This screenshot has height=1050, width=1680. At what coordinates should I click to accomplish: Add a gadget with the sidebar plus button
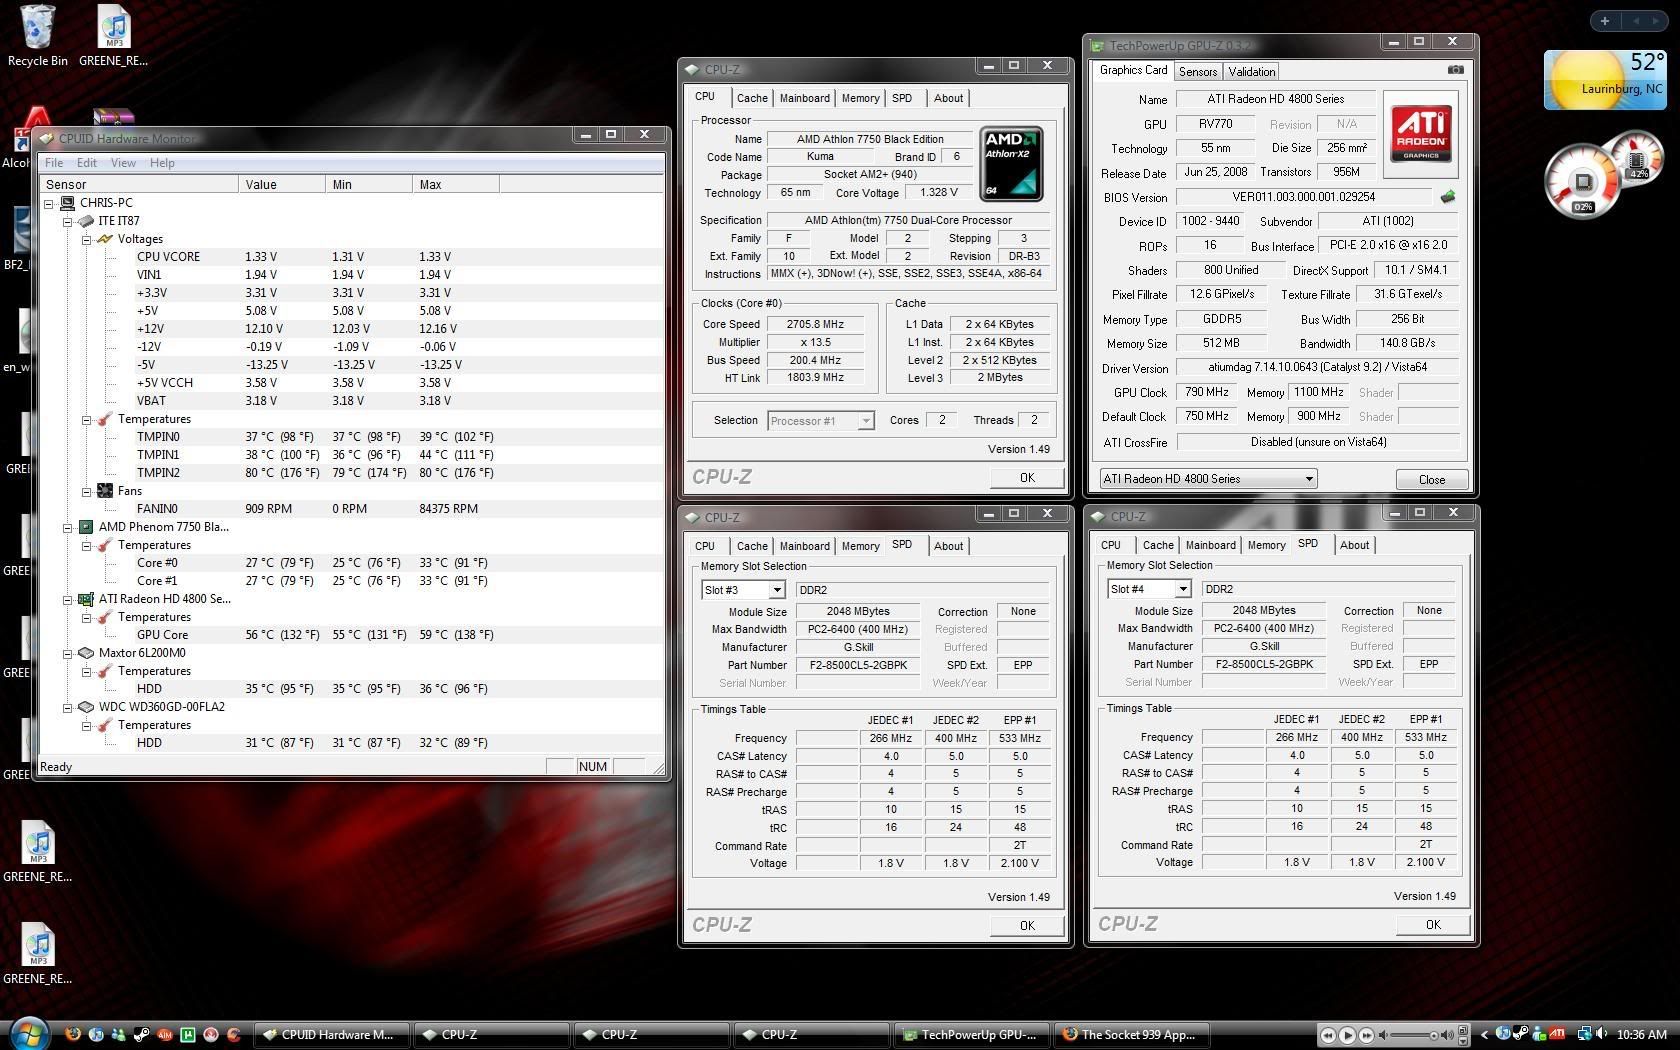pyautogui.click(x=1605, y=20)
